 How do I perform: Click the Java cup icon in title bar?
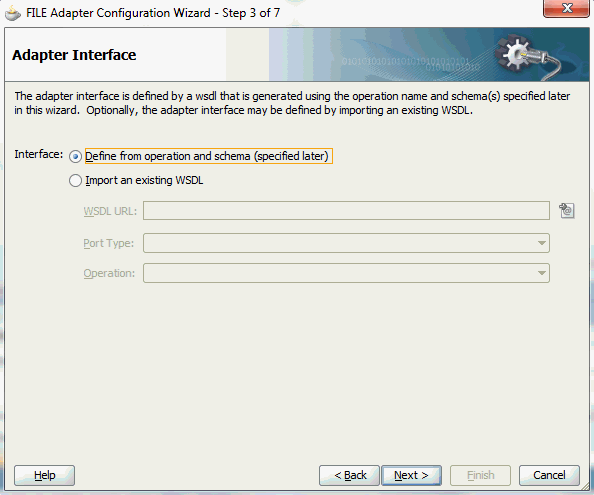point(13,14)
